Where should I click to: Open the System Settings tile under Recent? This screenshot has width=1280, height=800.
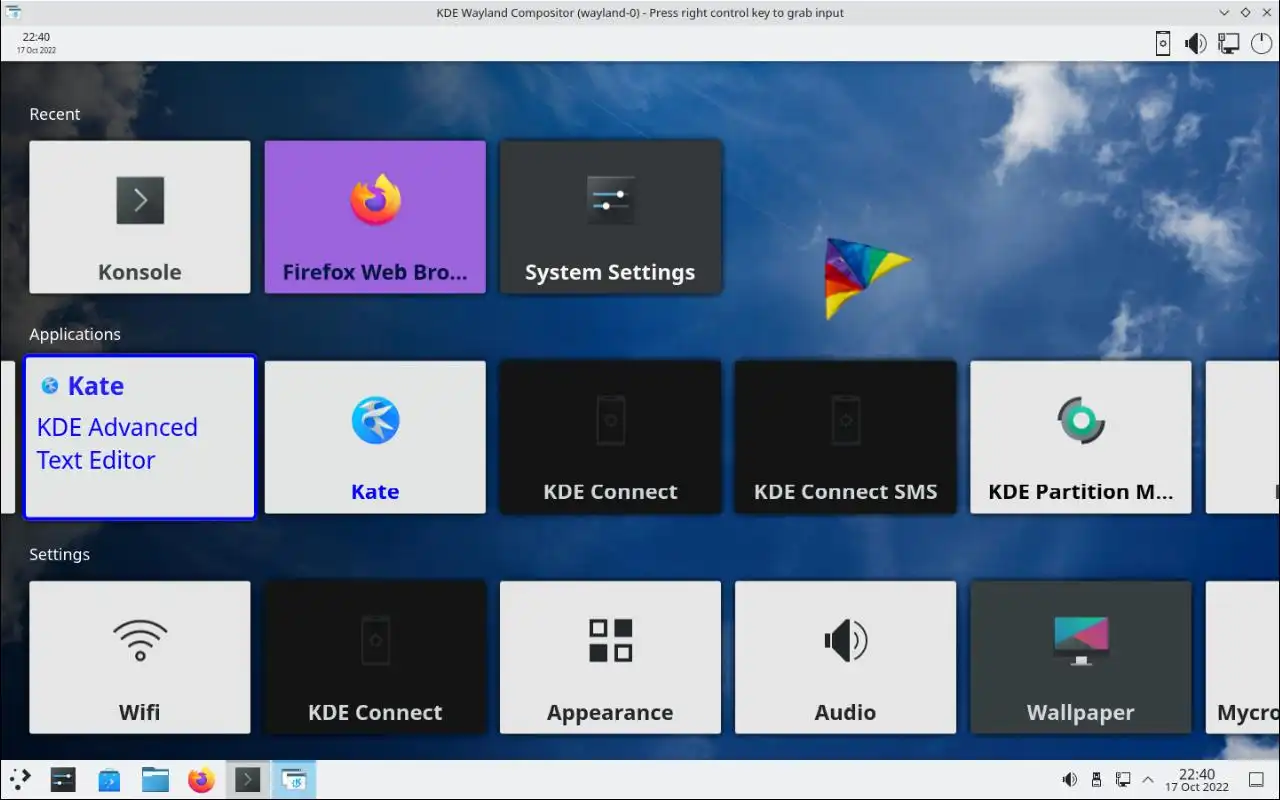click(x=610, y=217)
